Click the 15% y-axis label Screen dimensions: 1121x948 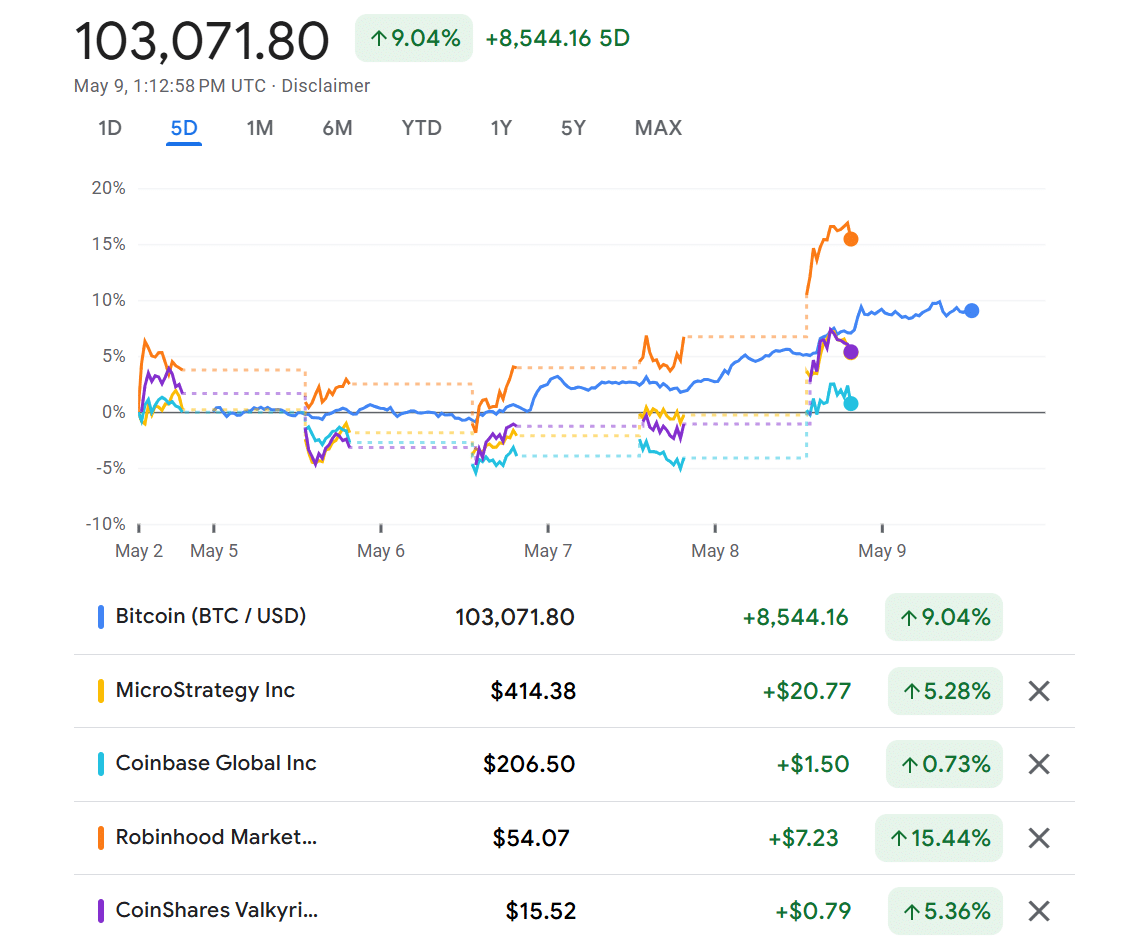tap(109, 245)
